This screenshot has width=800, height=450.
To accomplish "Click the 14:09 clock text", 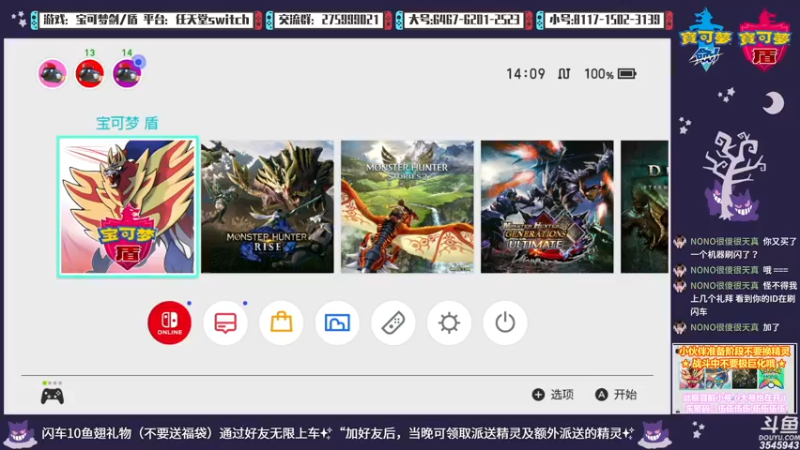I will [x=526, y=74].
